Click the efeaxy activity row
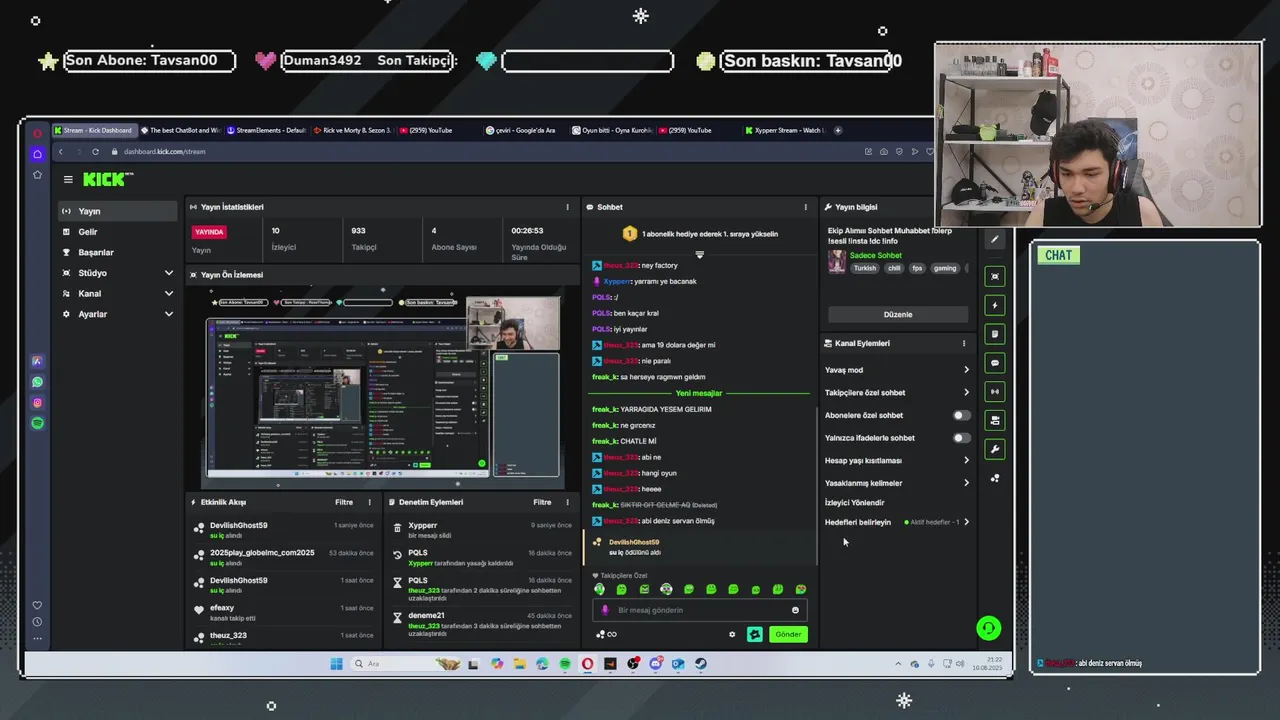Image resolution: width=1280 pixels, height=720 pixels. [284, 612]
